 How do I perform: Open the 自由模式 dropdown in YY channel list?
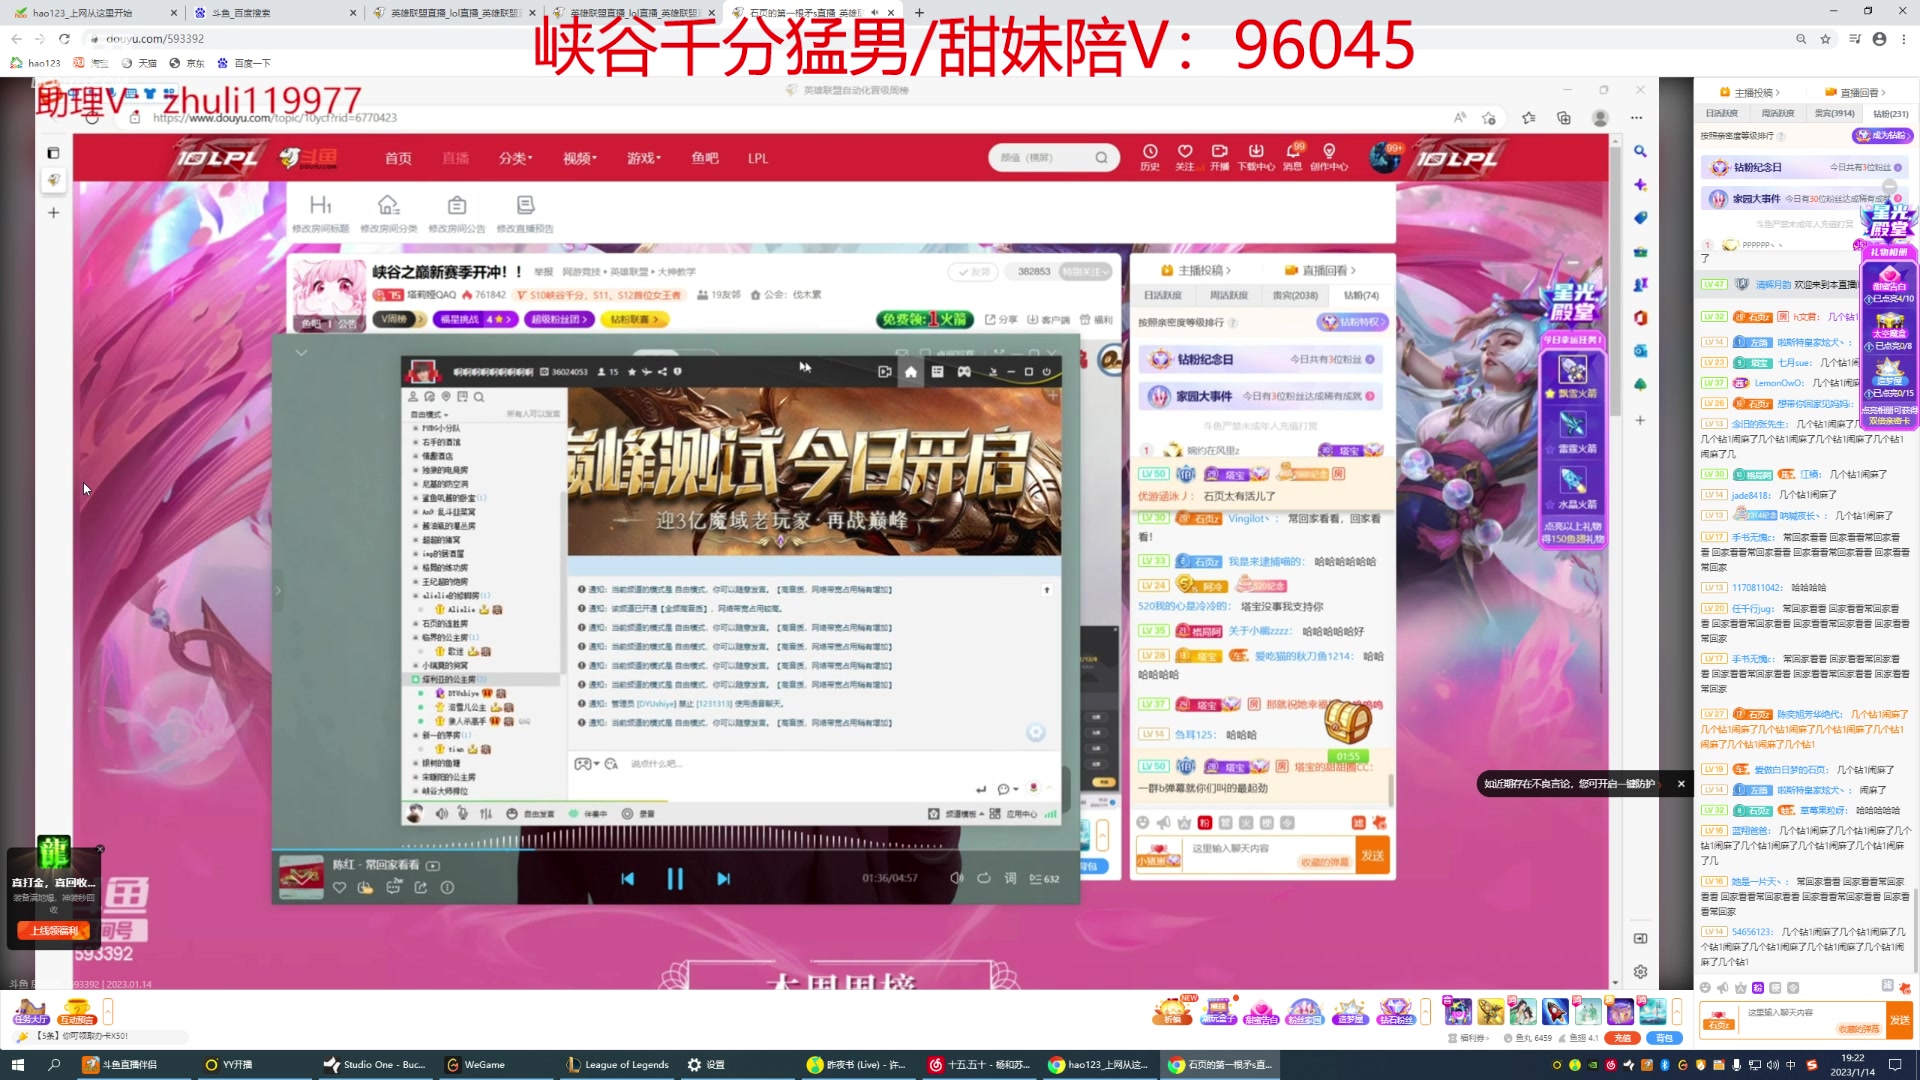click(x=430, y=414)
